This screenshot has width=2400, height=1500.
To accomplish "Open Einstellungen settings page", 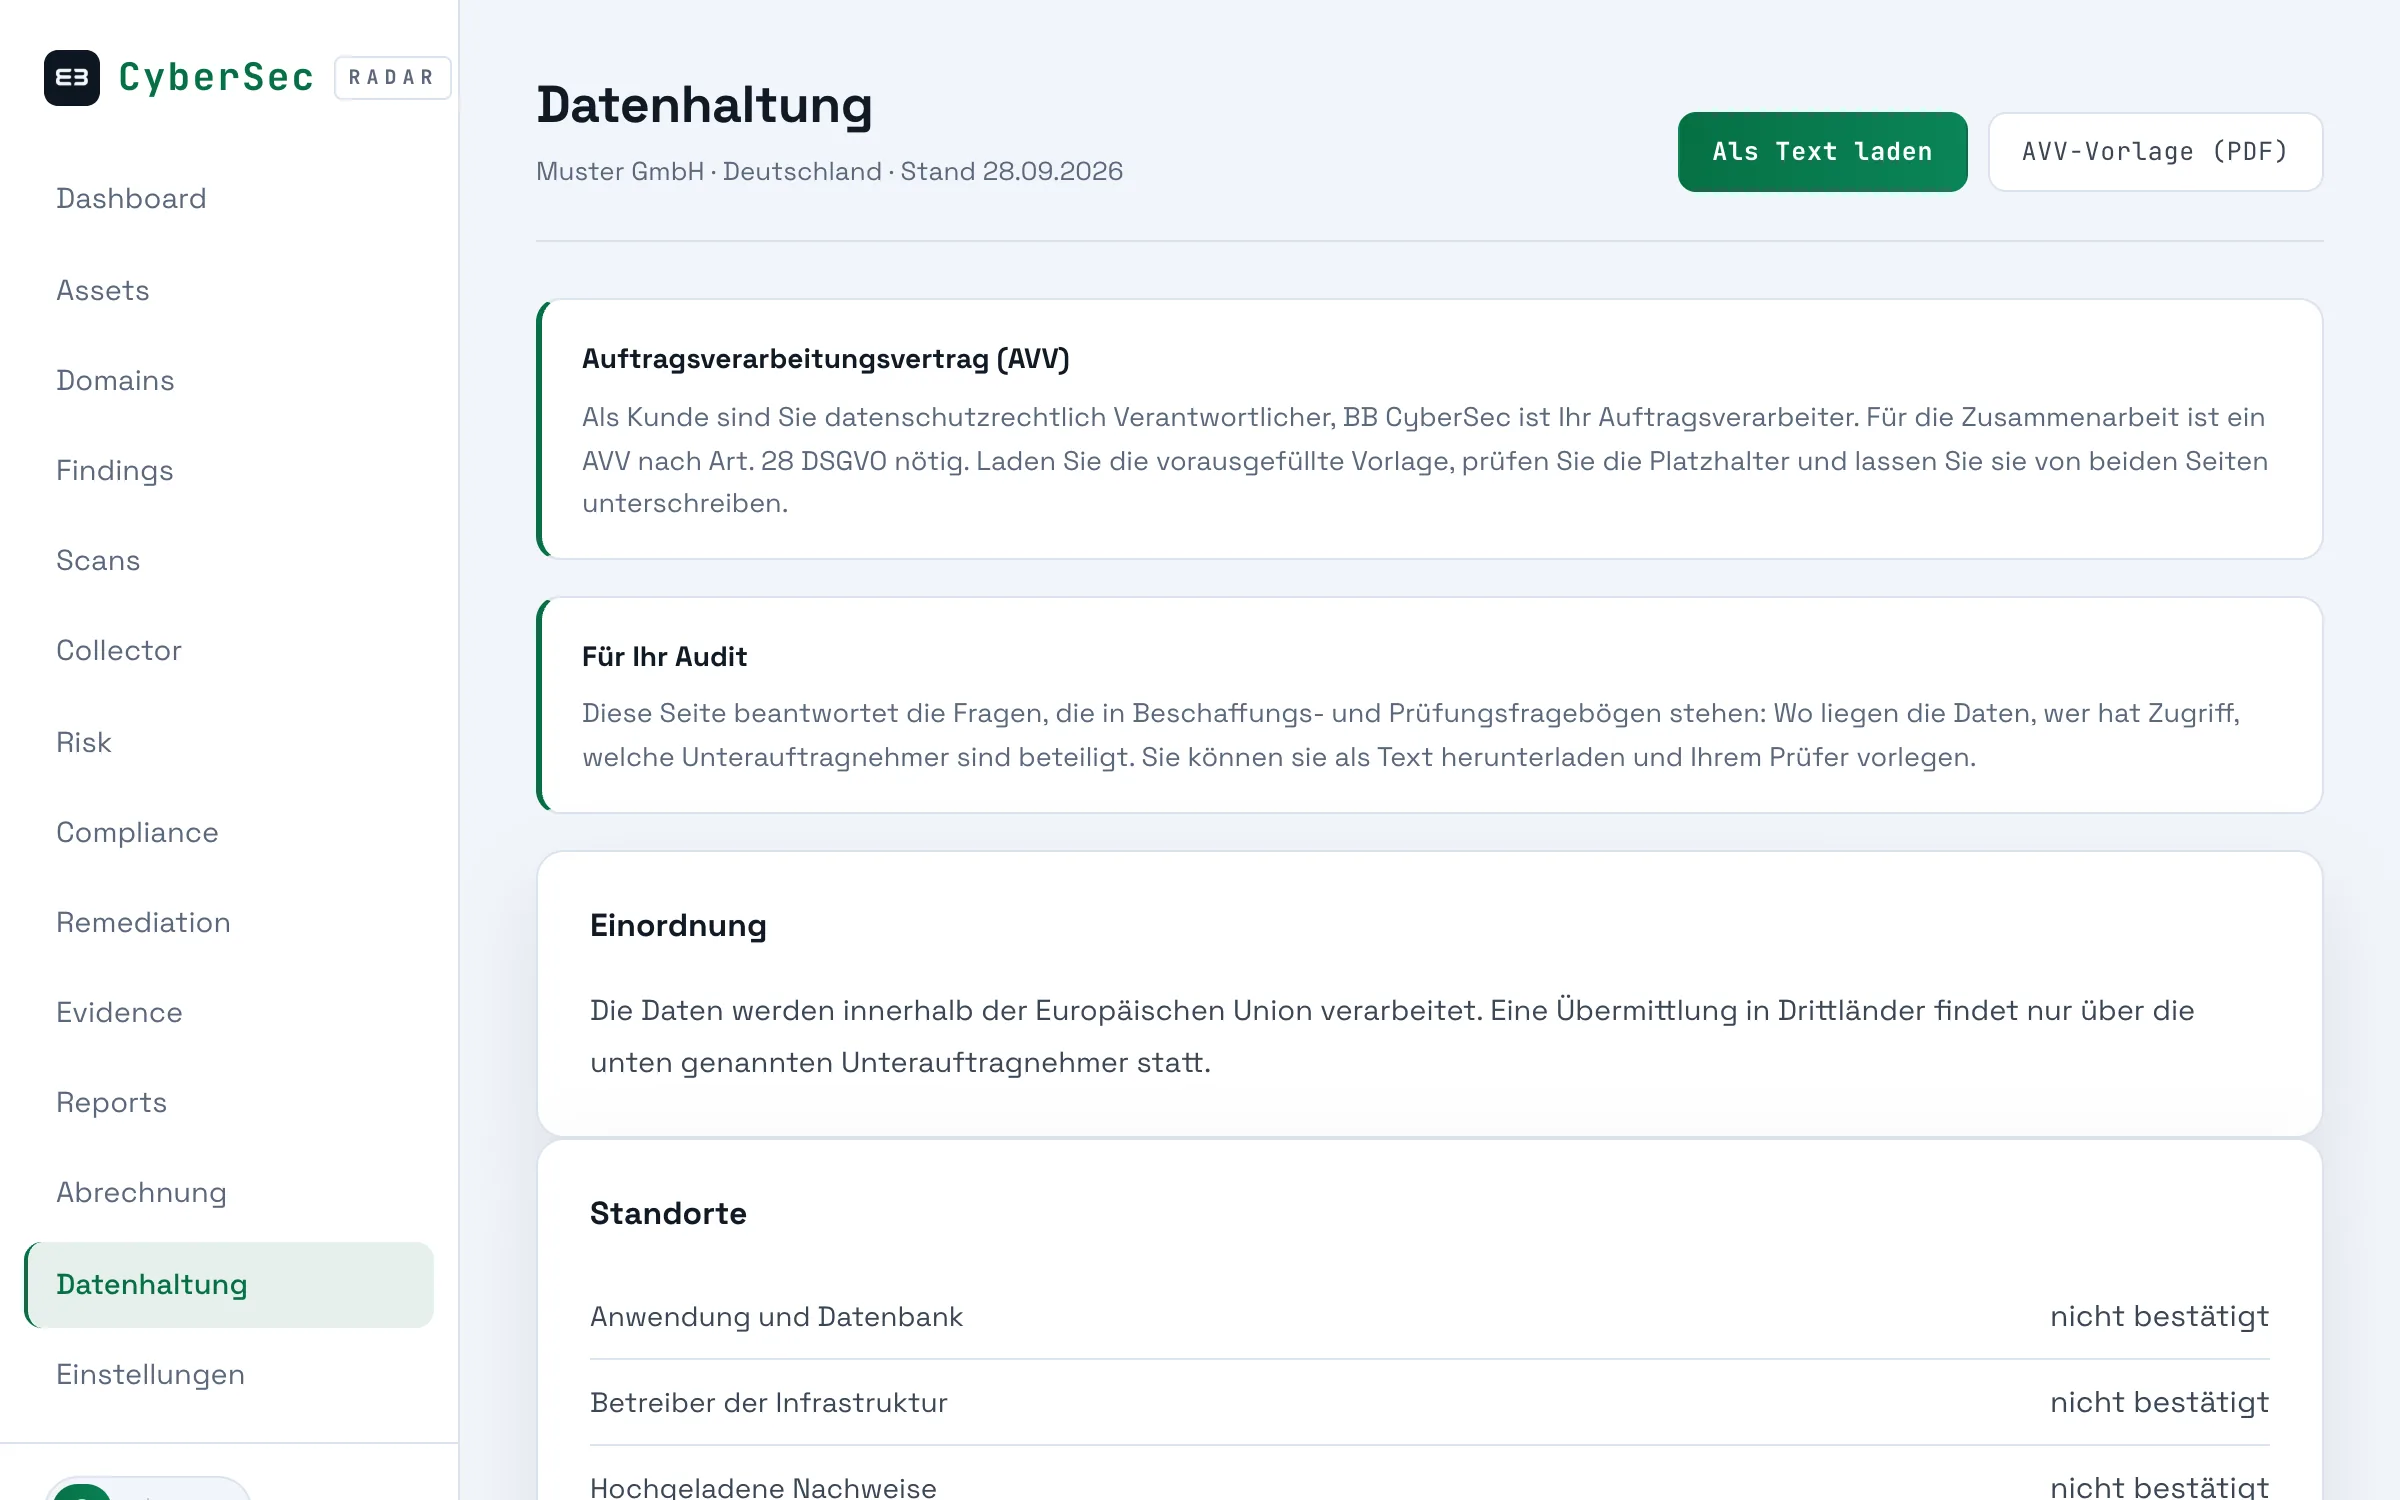I will 150,1375.
